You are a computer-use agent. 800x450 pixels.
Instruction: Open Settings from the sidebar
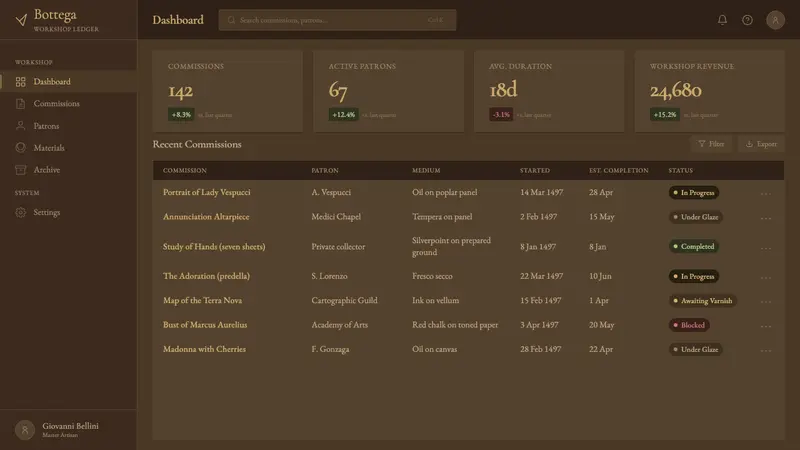coord(68,212)
